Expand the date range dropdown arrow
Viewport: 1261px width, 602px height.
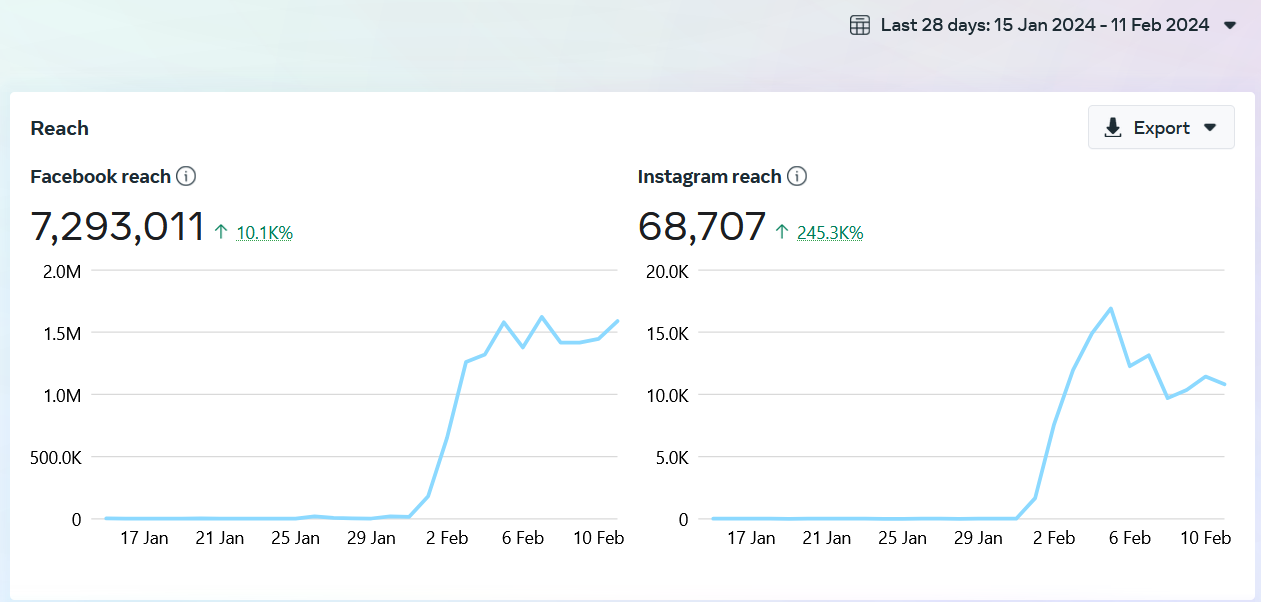pos(1230,26)
